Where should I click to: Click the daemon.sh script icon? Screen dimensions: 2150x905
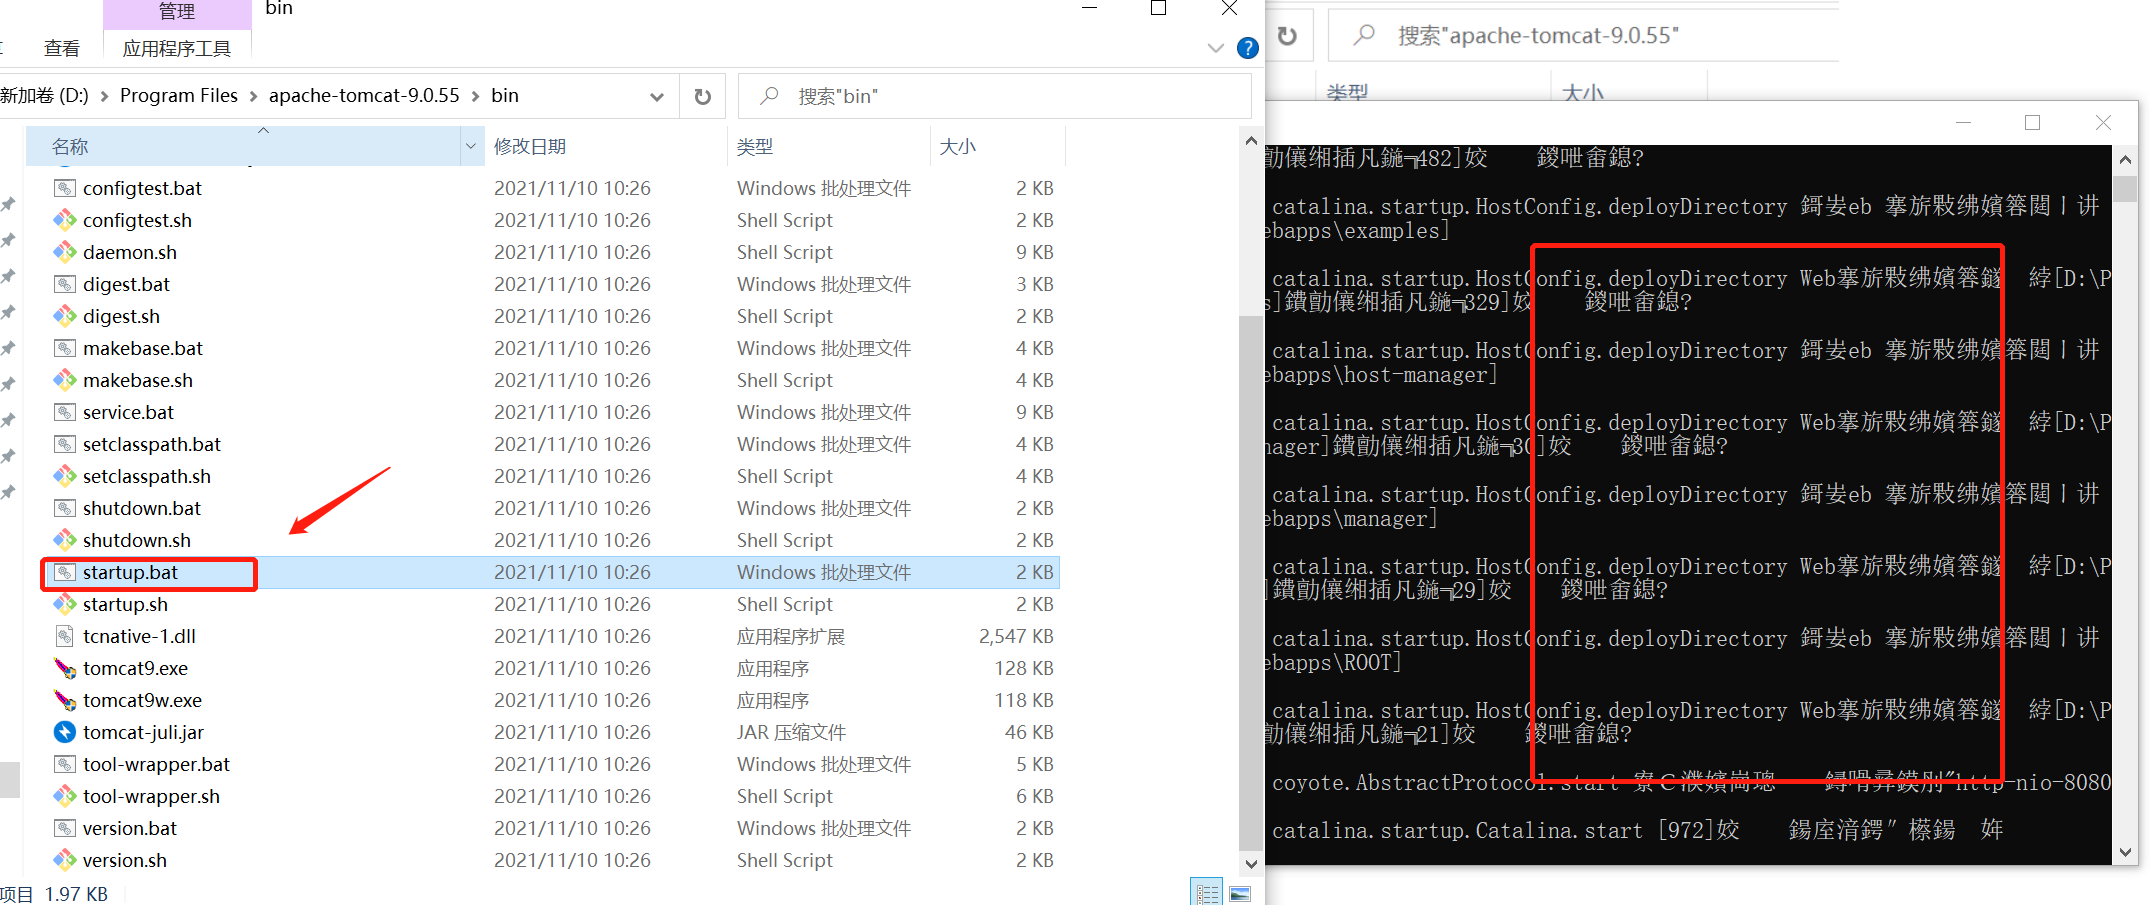65,252
